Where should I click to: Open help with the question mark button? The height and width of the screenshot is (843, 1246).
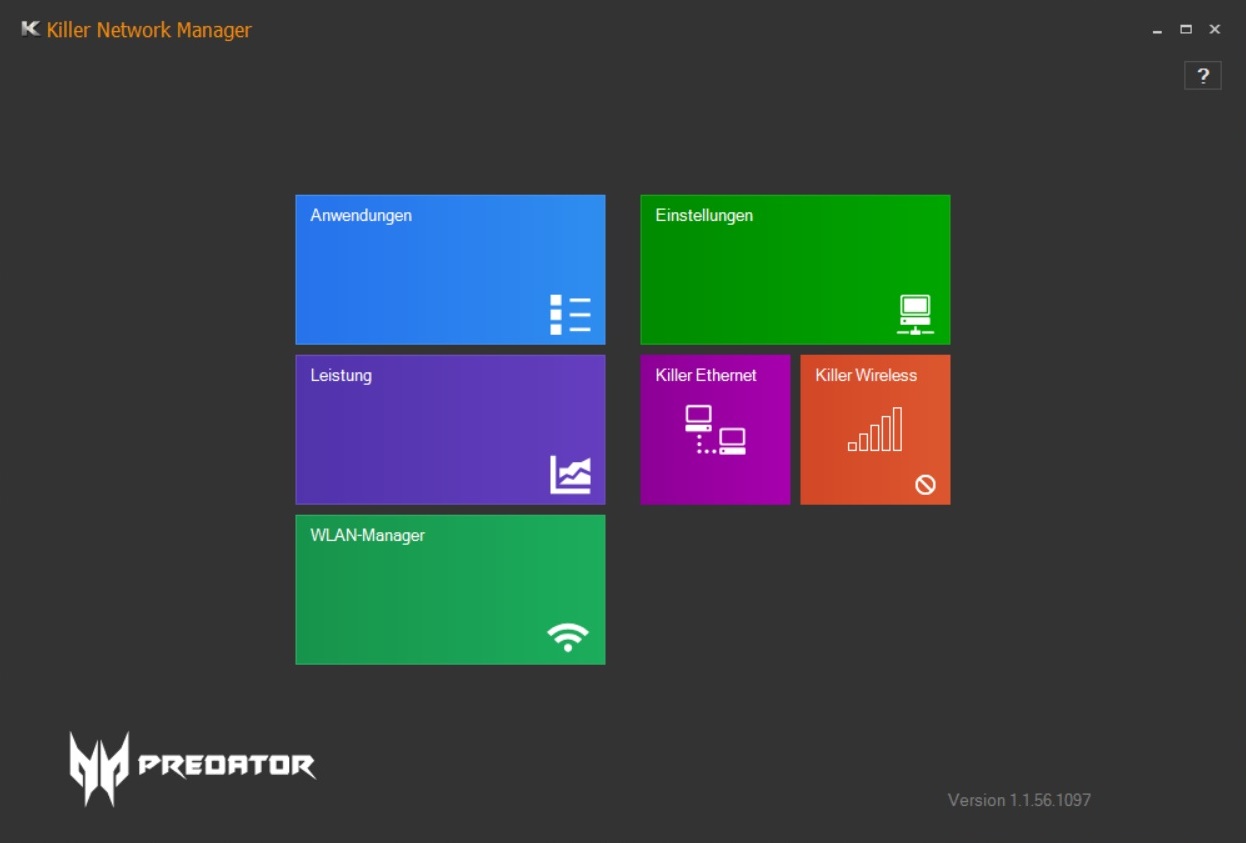tap(1203, 75)
